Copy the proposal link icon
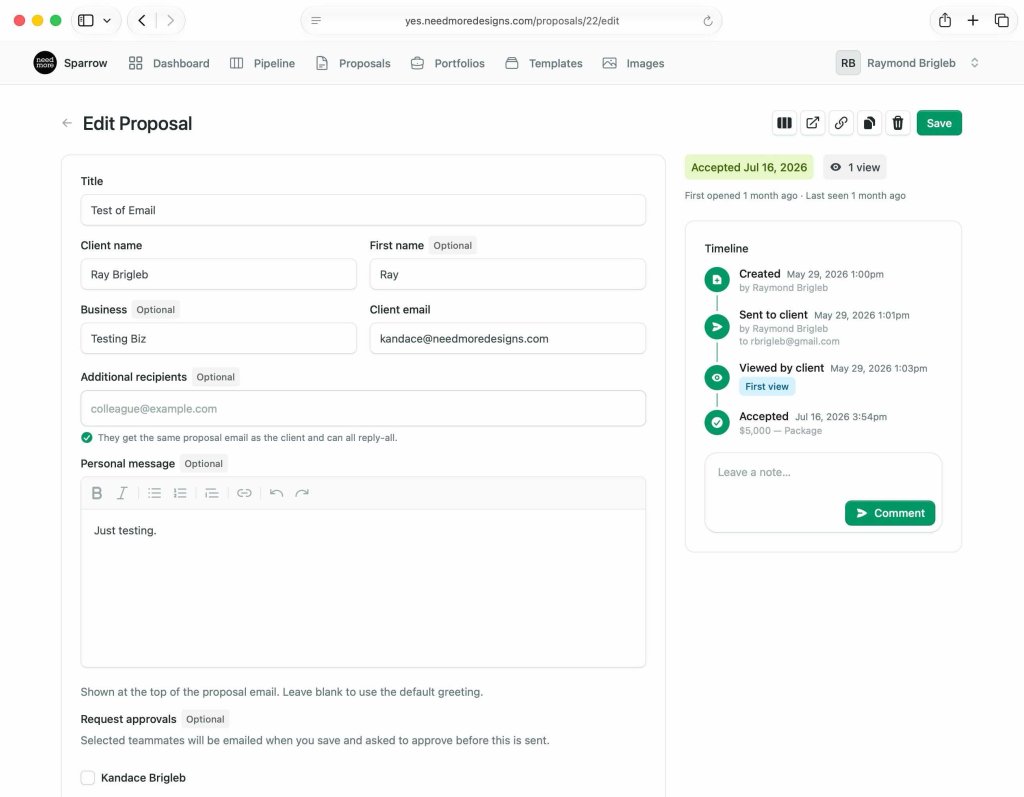 (x=841, y=123)
